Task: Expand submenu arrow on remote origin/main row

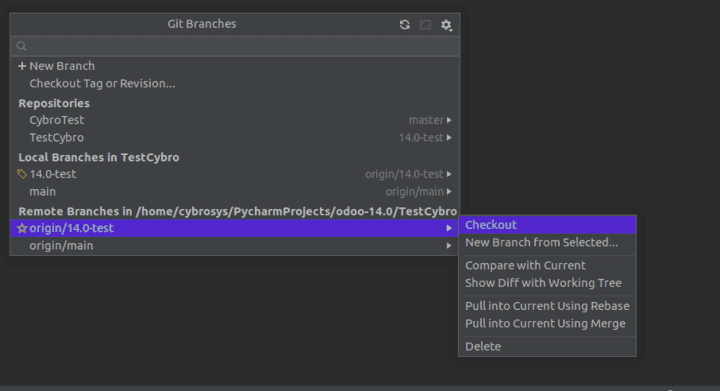Action: click(449, 246)
